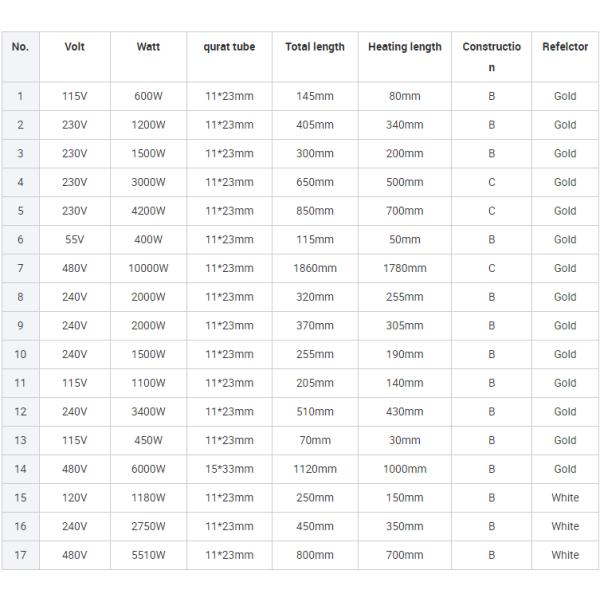Image resolution: width=600 pixels, height=600 pixels.
Task: Click the "Total length" column header
Action: 315,57
